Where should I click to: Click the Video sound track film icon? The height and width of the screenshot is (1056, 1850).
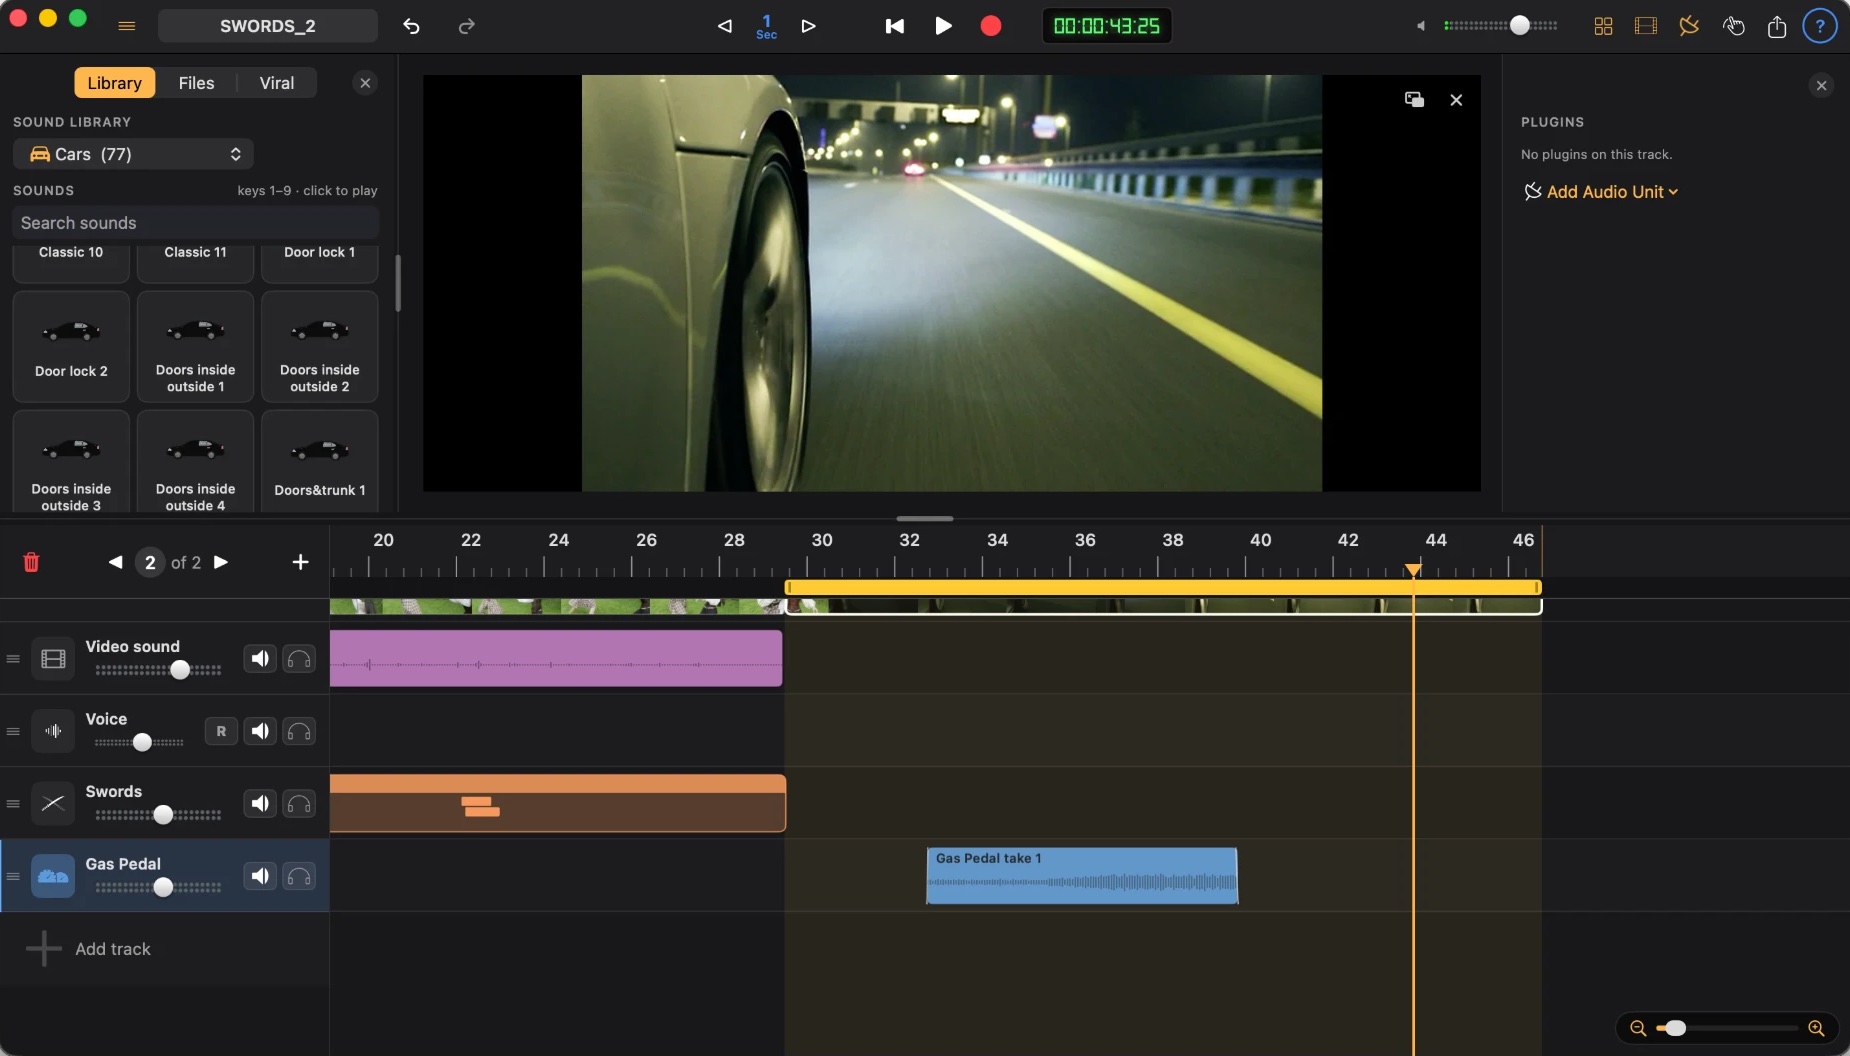point(53,659)
